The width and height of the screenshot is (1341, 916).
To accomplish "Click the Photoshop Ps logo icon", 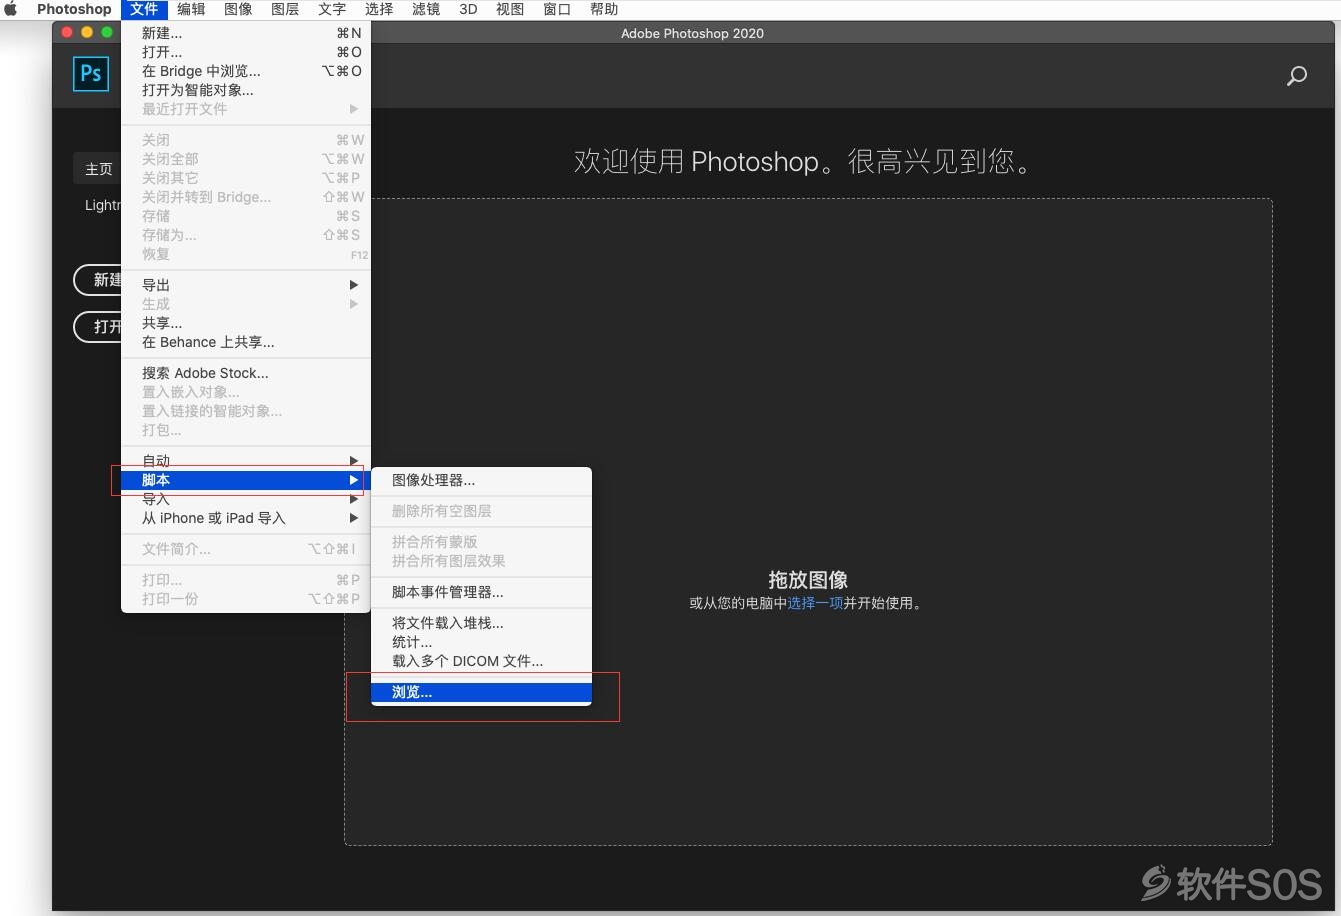I will coord(90,74).
